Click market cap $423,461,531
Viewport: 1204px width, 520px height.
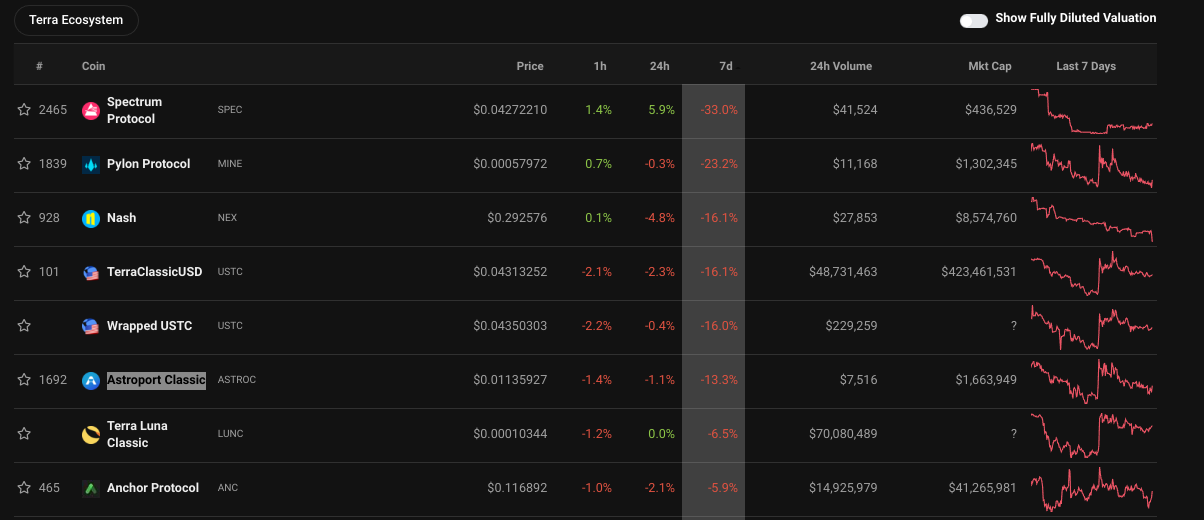coord(979,272)
